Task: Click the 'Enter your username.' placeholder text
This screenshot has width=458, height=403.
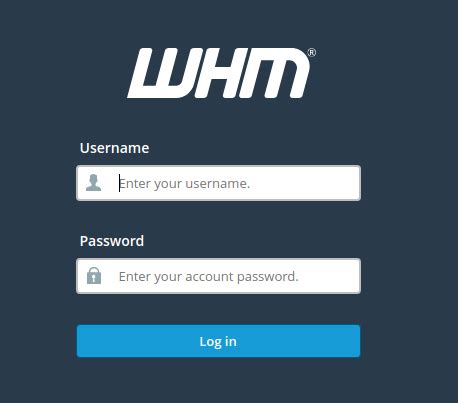Action: [x=184, y=184]
